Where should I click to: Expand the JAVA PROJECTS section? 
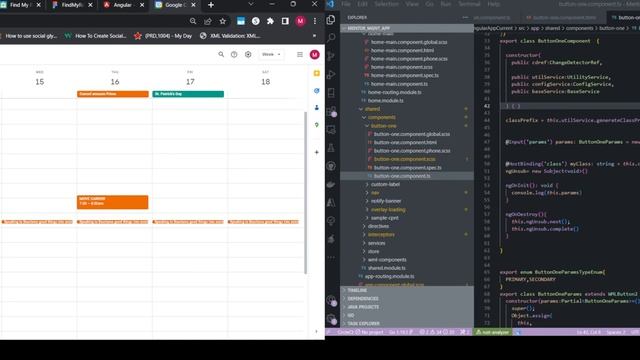click(407, 307)
